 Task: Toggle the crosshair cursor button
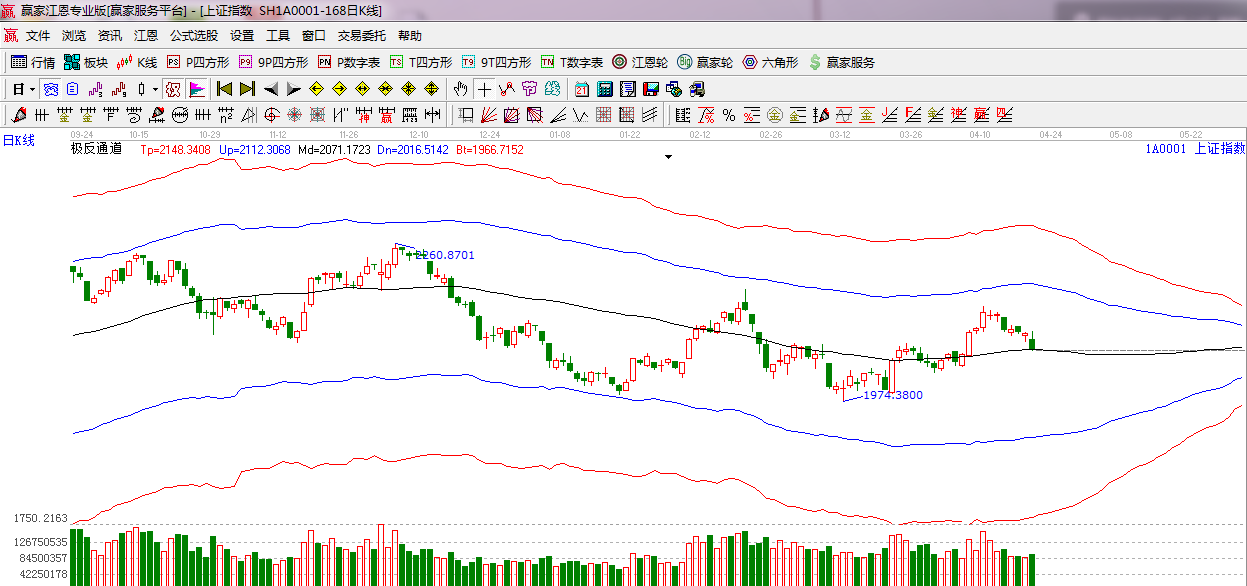pos(484,89)
